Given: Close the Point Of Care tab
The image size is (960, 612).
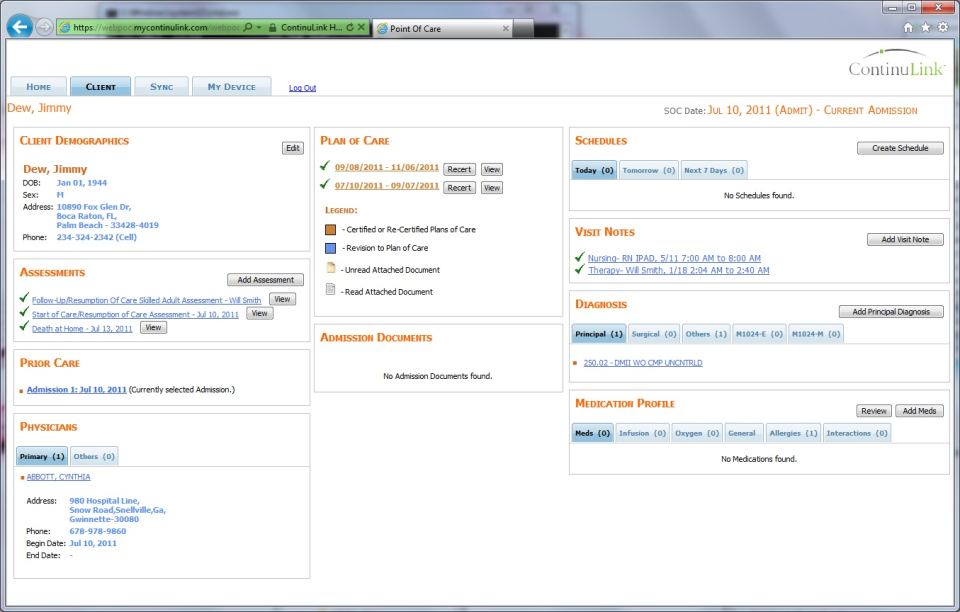Looking at the screenshot, I should [x=506, y=28].
